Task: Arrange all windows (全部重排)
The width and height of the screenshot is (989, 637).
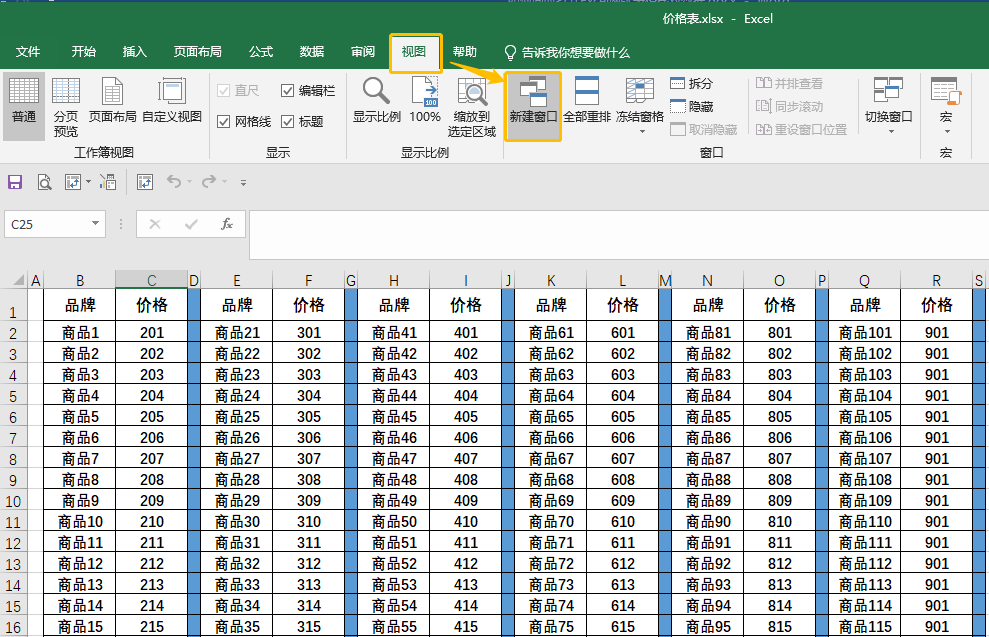Action: point(587,100)
